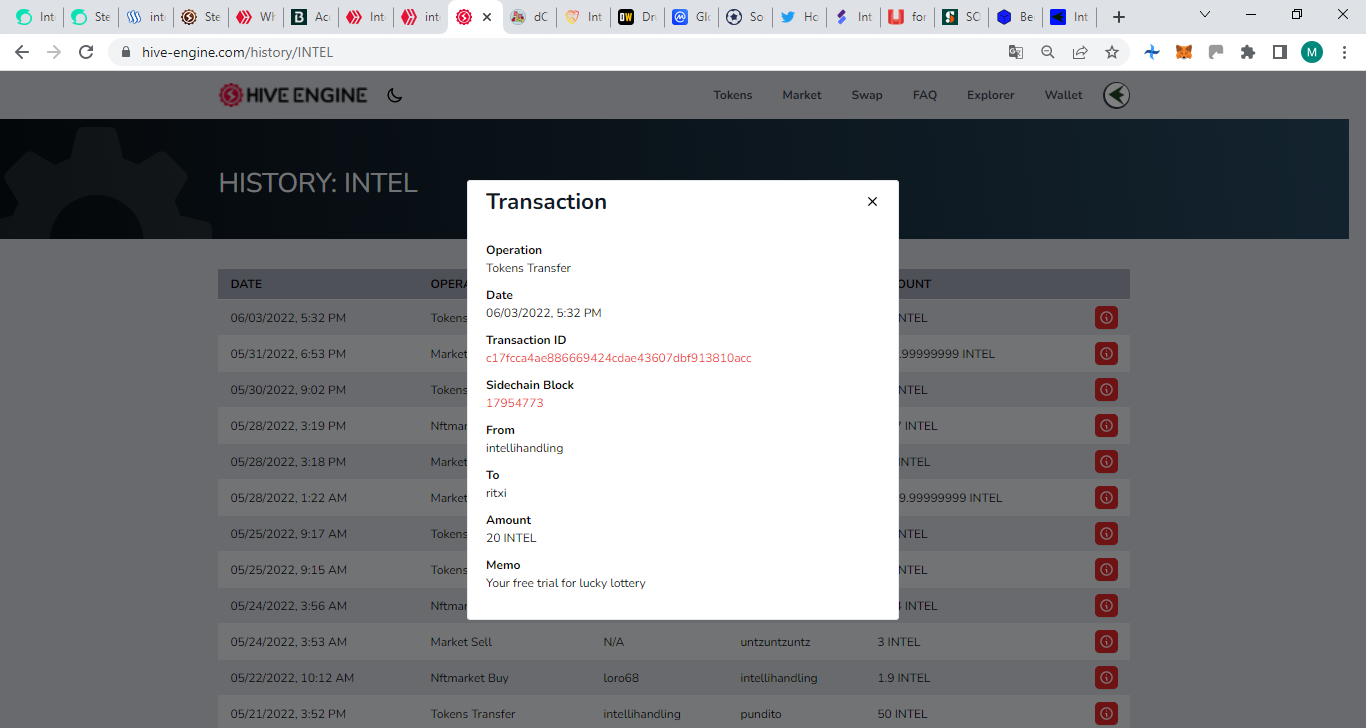Open the FAQ page
The image size is (1366, 728).
click(x=925, y=95)
